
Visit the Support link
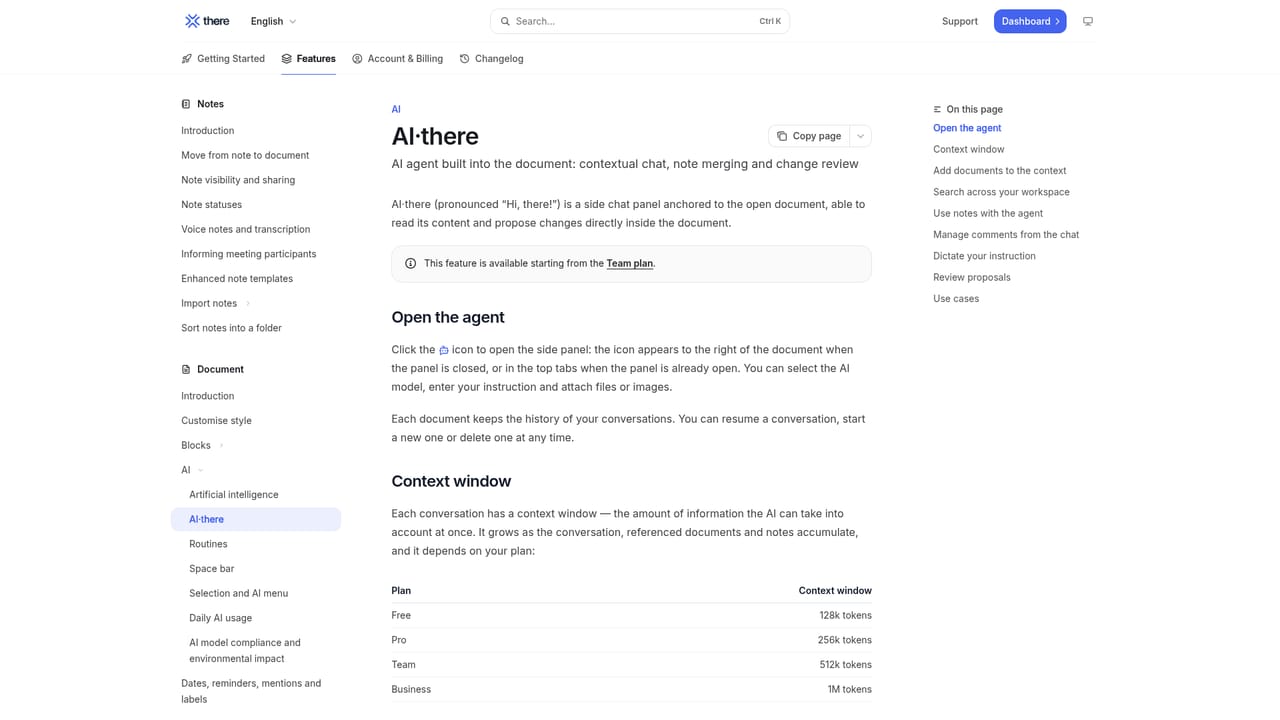[x=960, y=21]
